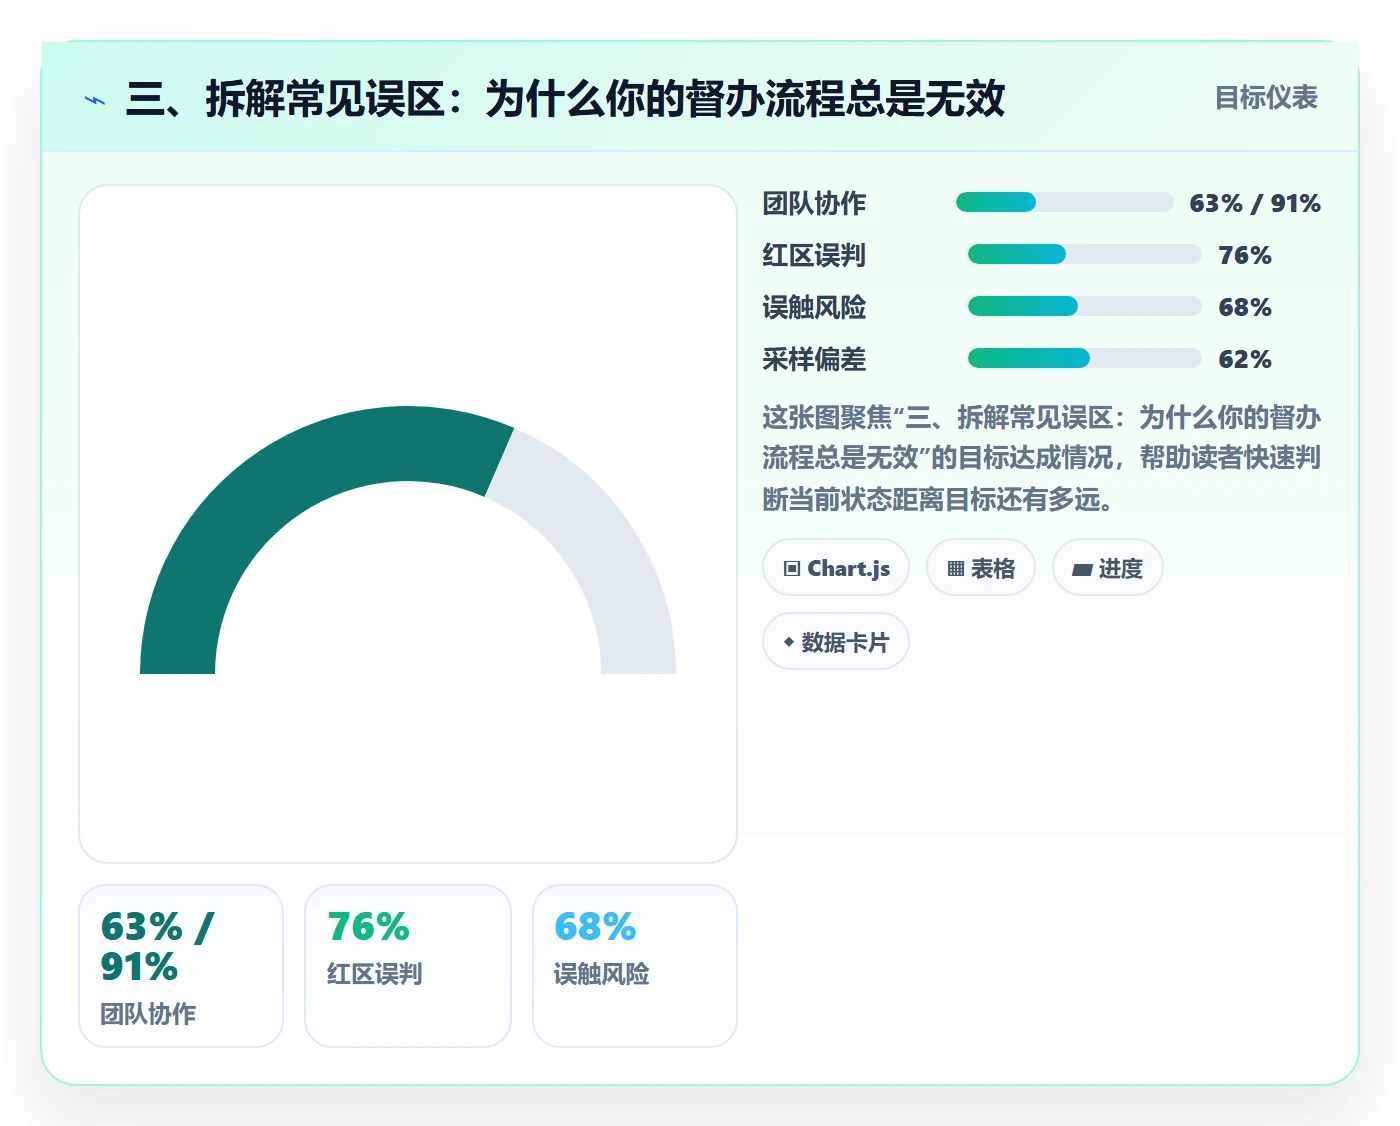Open the 68% 误触风险 stat card
The image size is (1400, 1126).
(635, 966)
